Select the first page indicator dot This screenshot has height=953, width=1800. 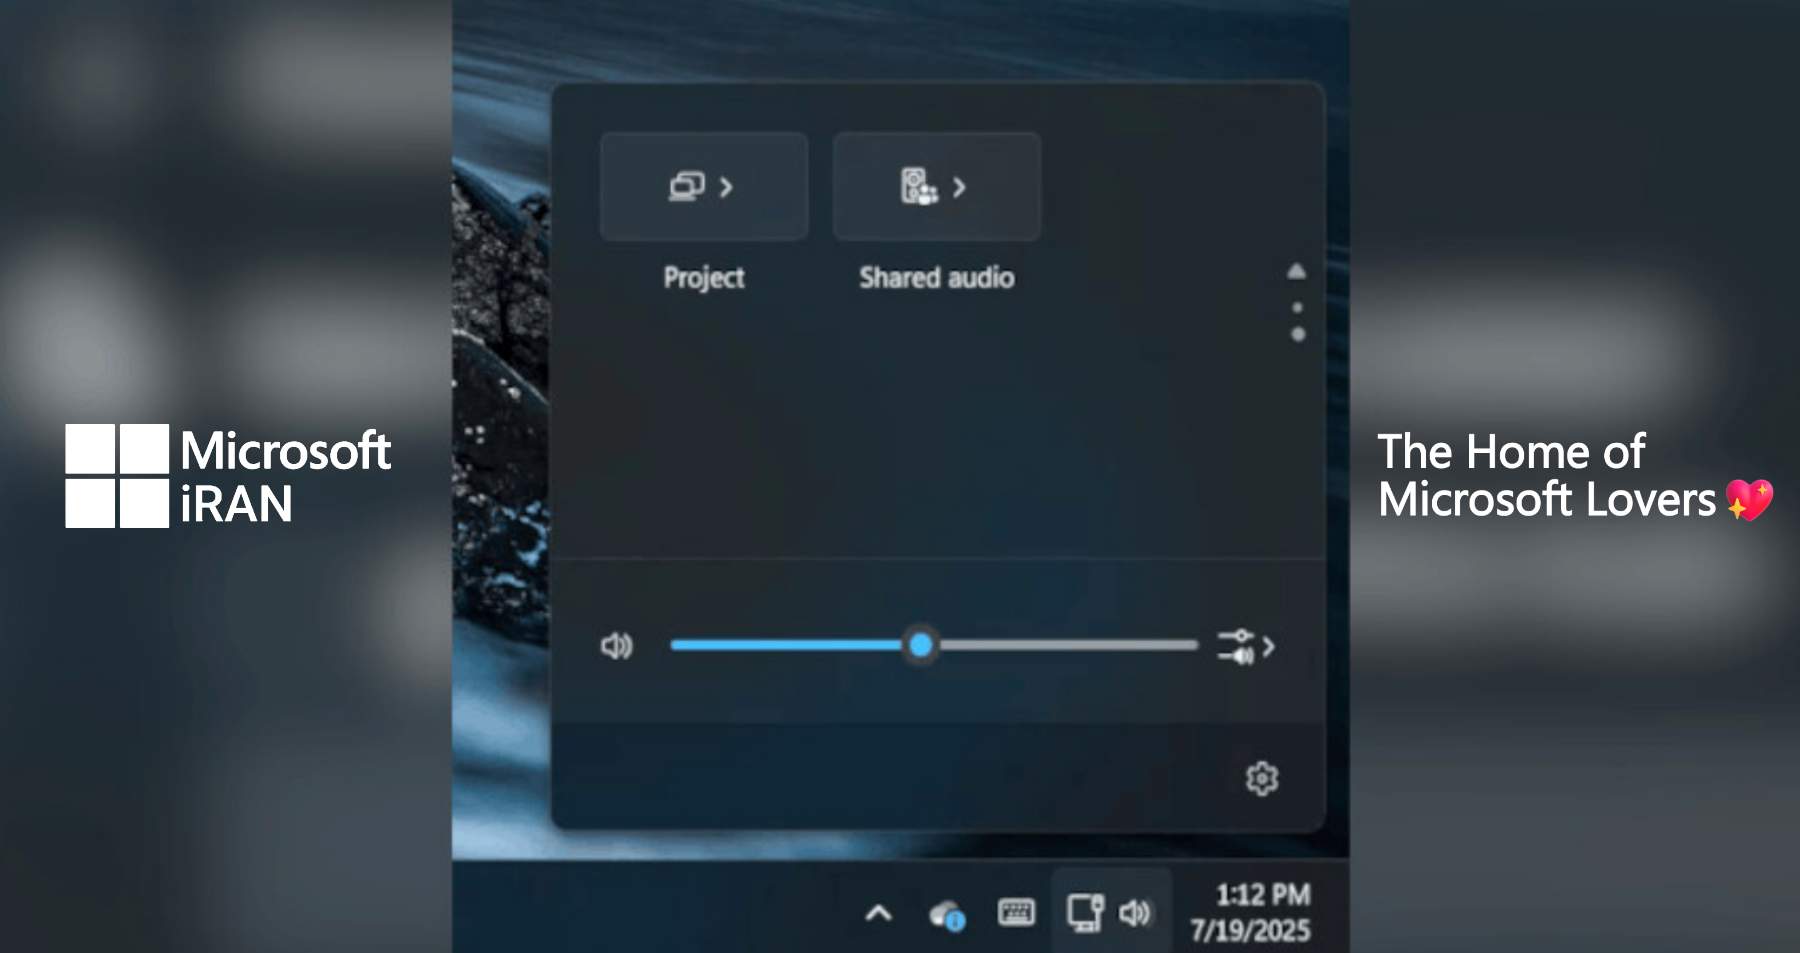click(x=1297, y=308)
